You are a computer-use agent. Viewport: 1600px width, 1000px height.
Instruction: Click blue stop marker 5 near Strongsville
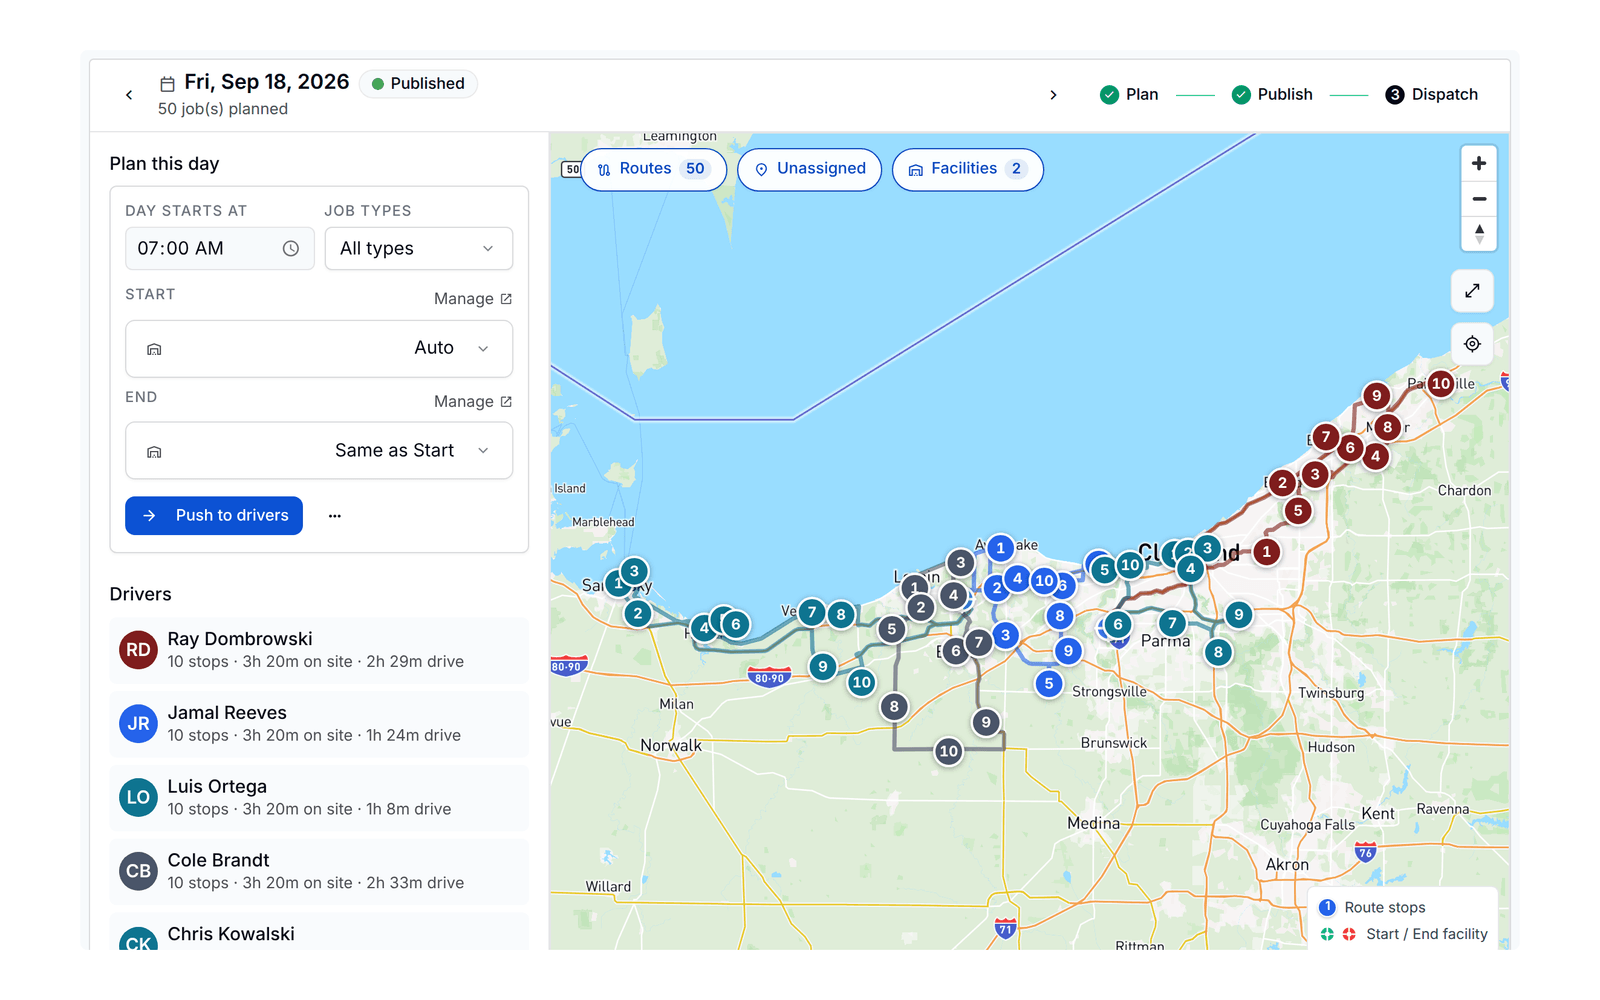coord(1049,684)
